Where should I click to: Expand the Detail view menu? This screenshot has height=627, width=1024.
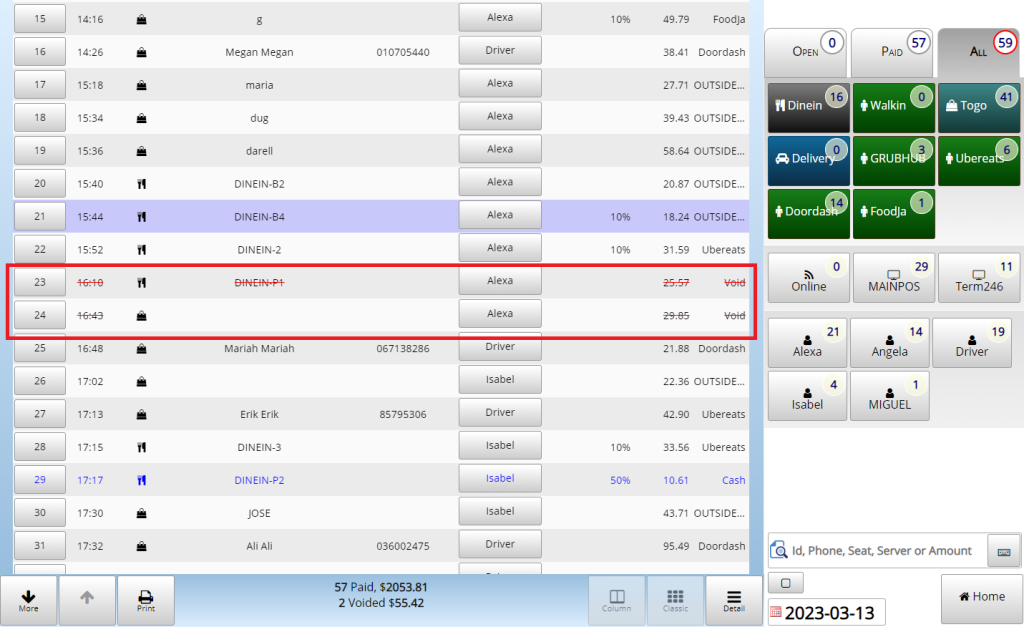click(733, 600)
